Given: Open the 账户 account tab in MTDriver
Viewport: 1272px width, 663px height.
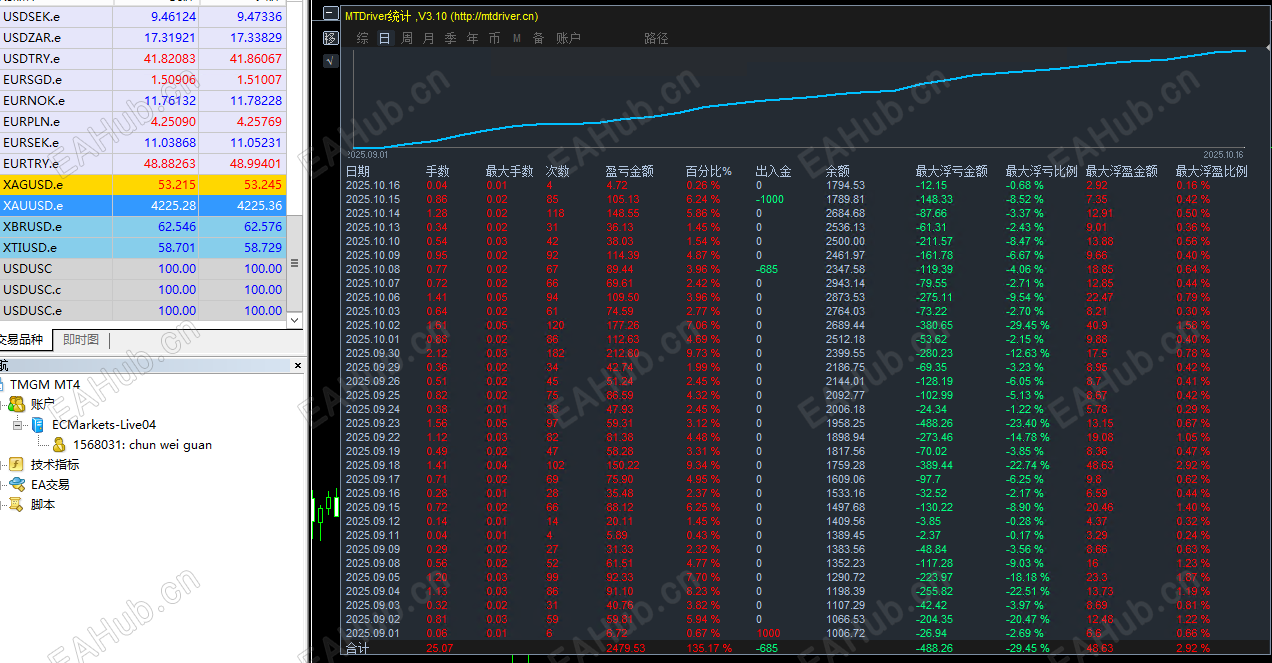Looking at the screenshot, I should click(568, 38).
